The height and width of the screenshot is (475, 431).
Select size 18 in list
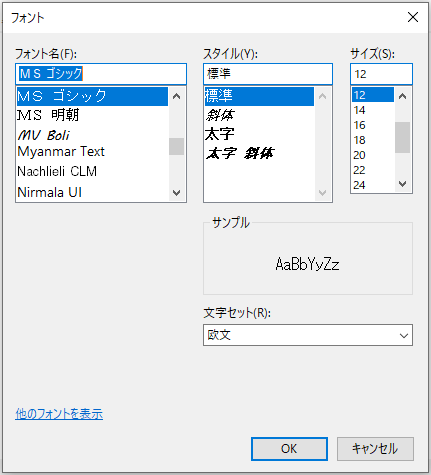click(373, 140)
